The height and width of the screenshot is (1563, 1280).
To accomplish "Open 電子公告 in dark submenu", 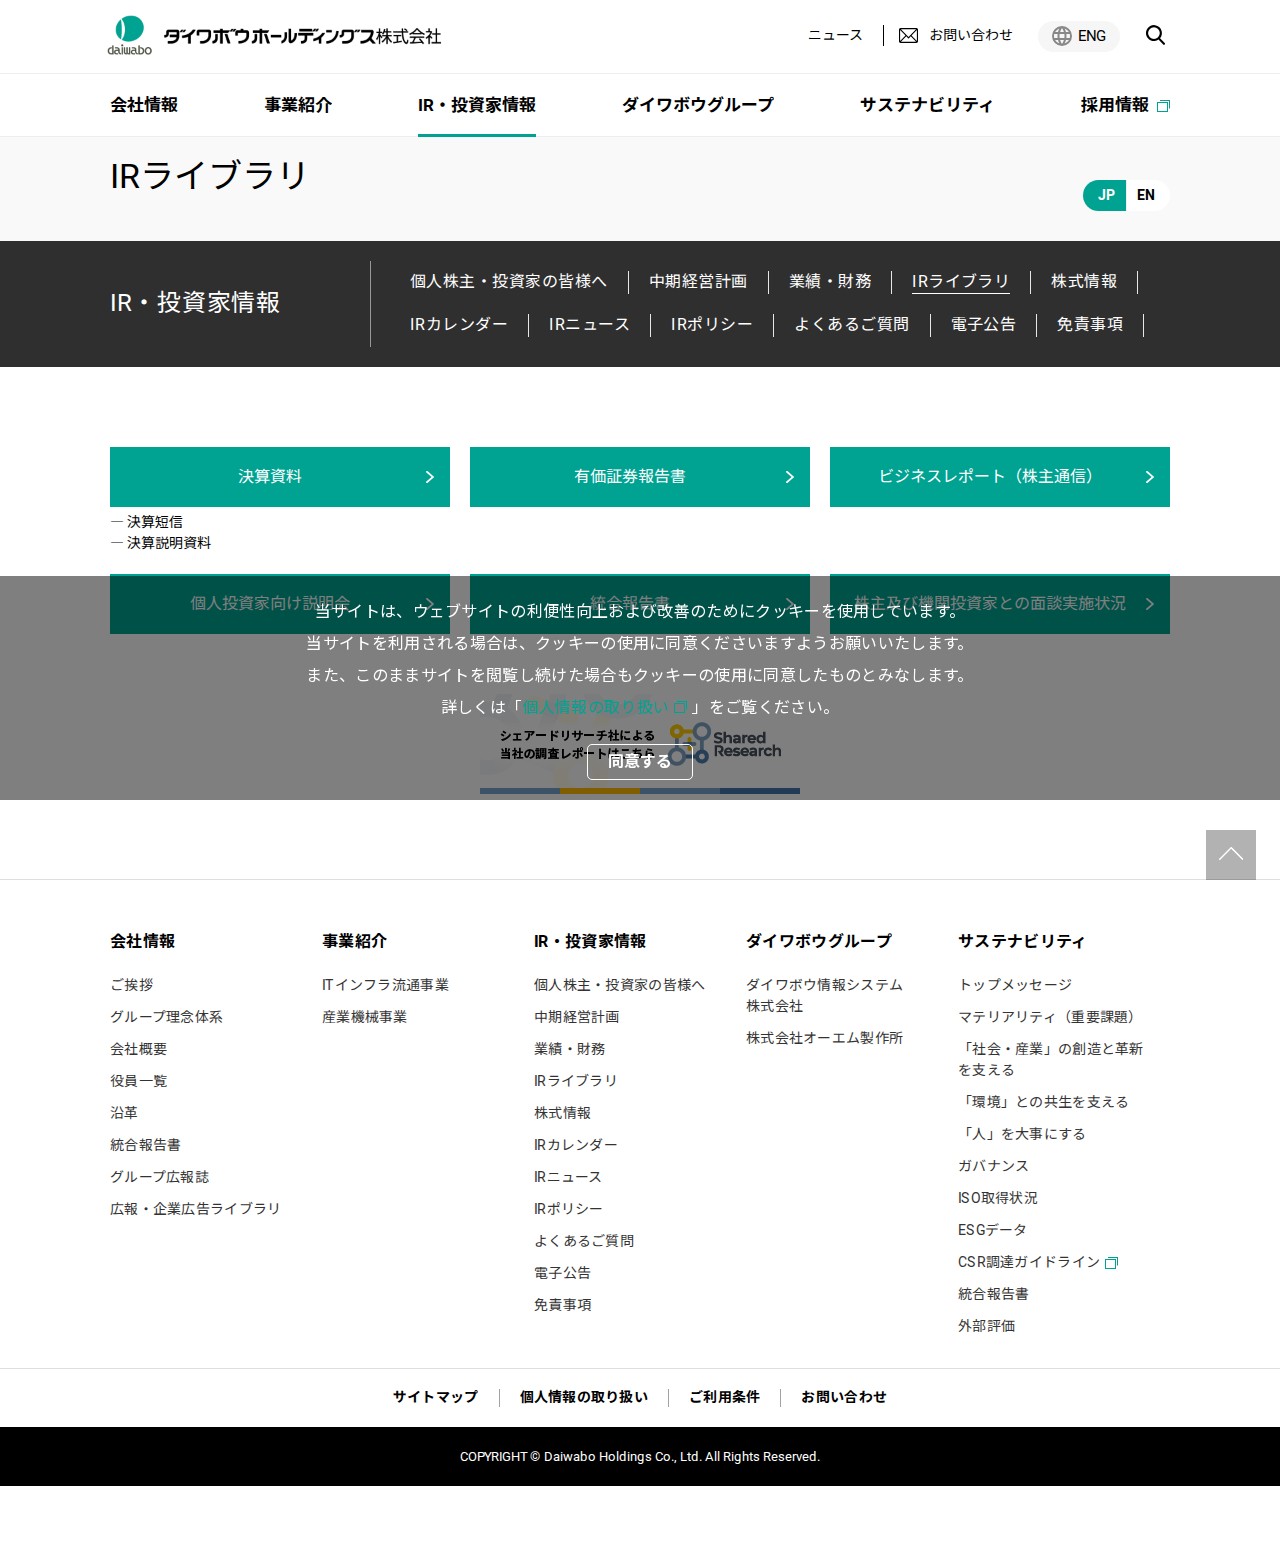I will (x=983, y=325).
